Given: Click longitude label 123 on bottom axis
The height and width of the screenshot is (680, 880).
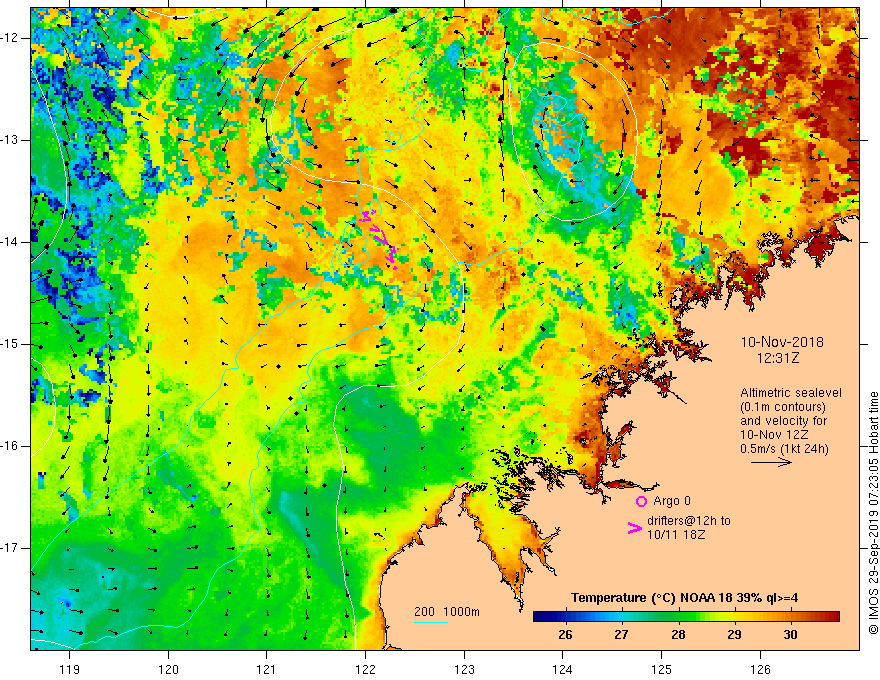Looking at the screenshot, I should [464, 669].
